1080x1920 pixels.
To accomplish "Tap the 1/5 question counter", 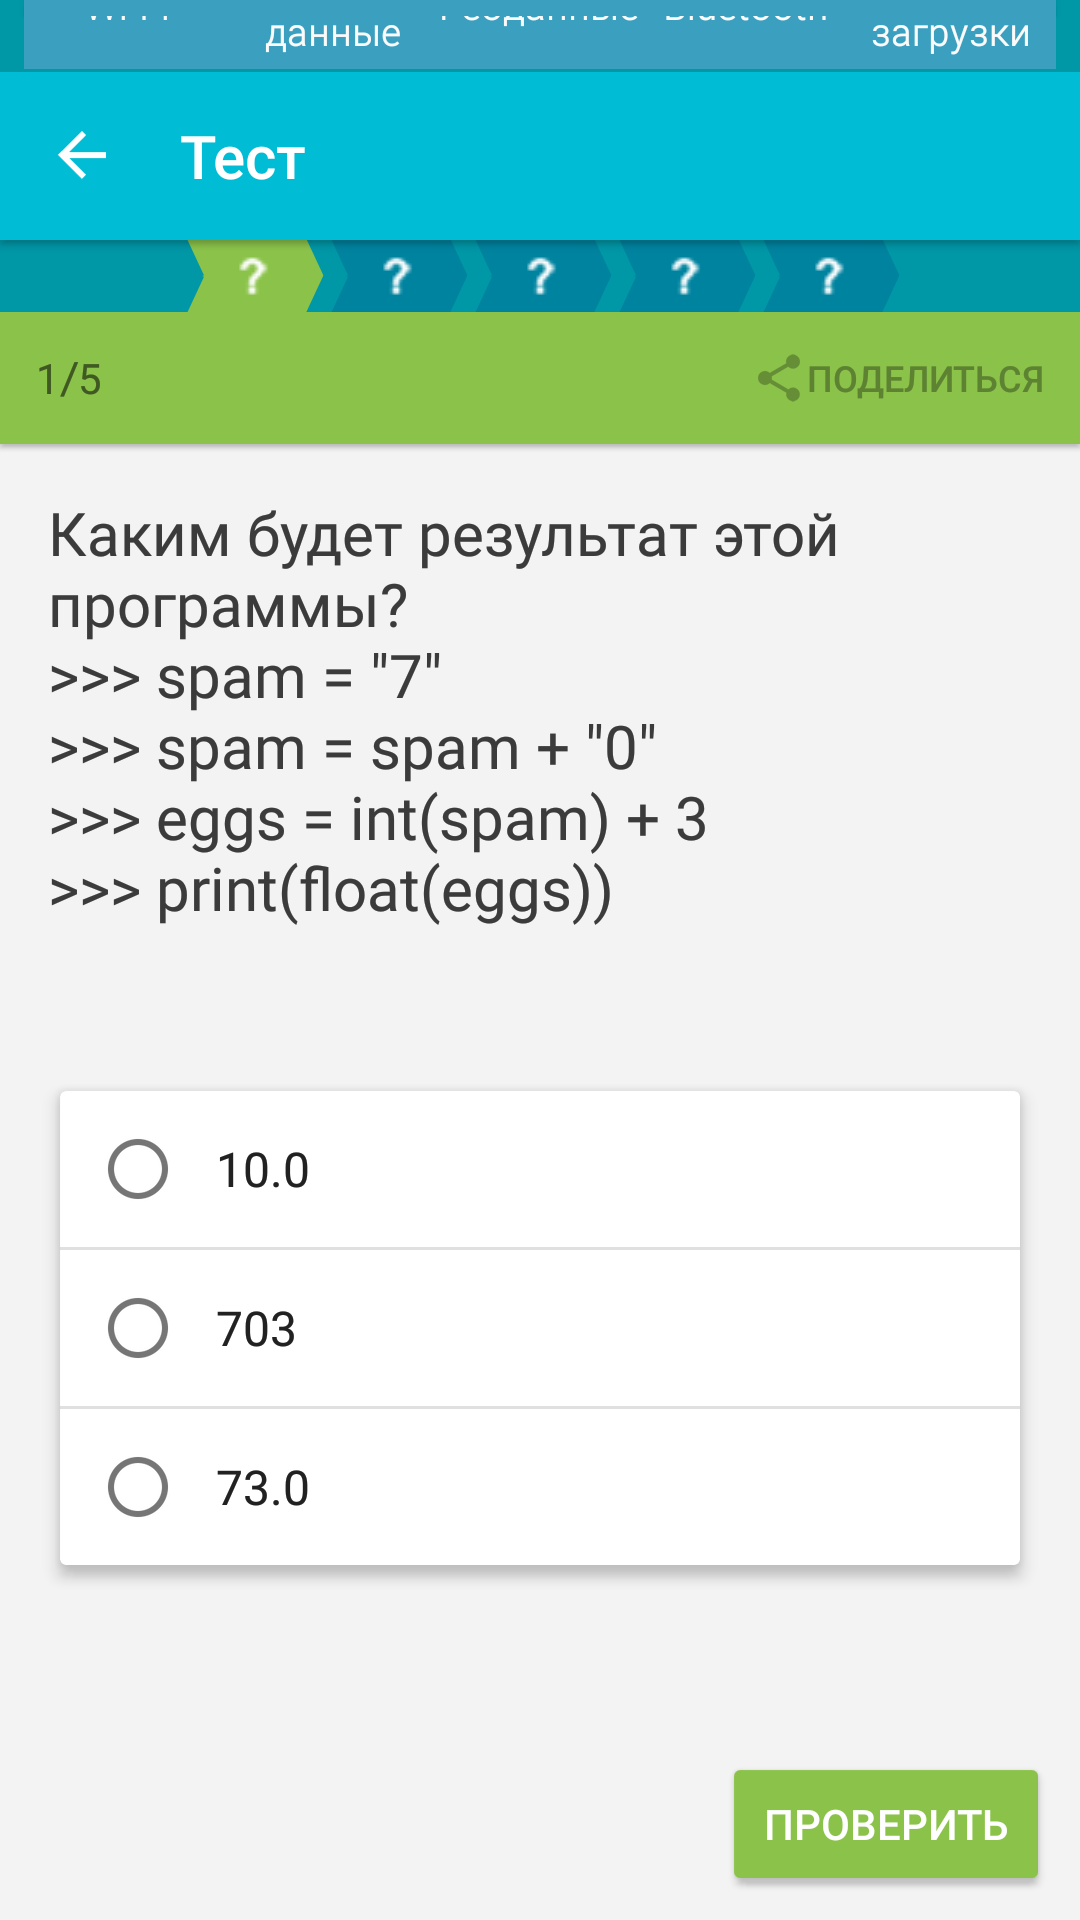I will pos(69,380).
